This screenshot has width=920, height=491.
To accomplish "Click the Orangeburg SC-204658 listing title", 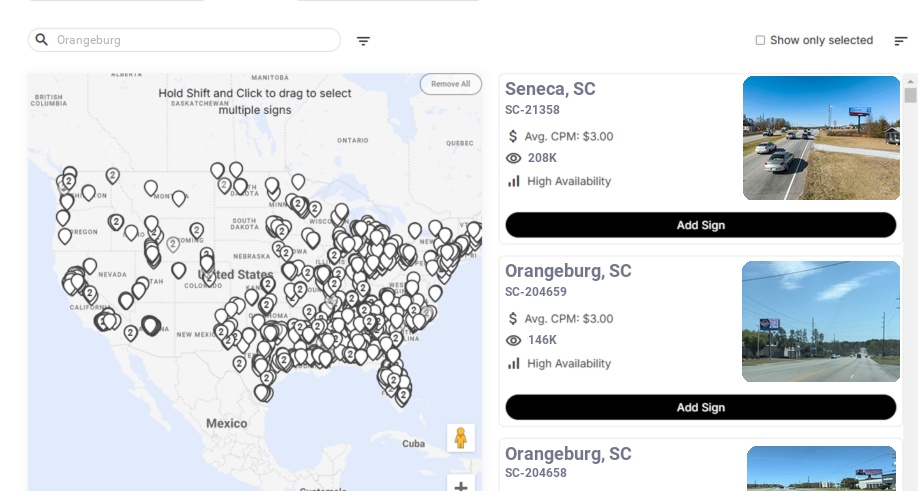I will 568,454.
